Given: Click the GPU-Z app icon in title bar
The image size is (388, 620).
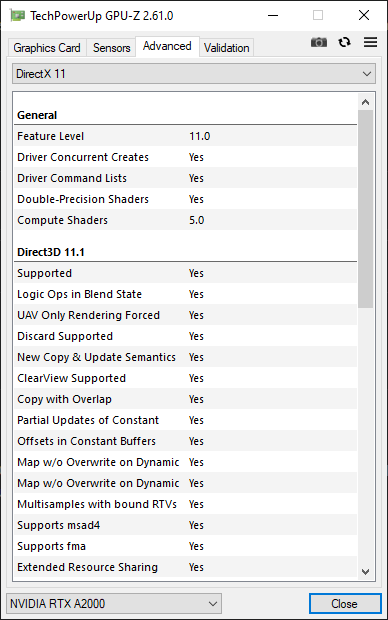Looking at the screenshot, I should (x=17, y=15).
